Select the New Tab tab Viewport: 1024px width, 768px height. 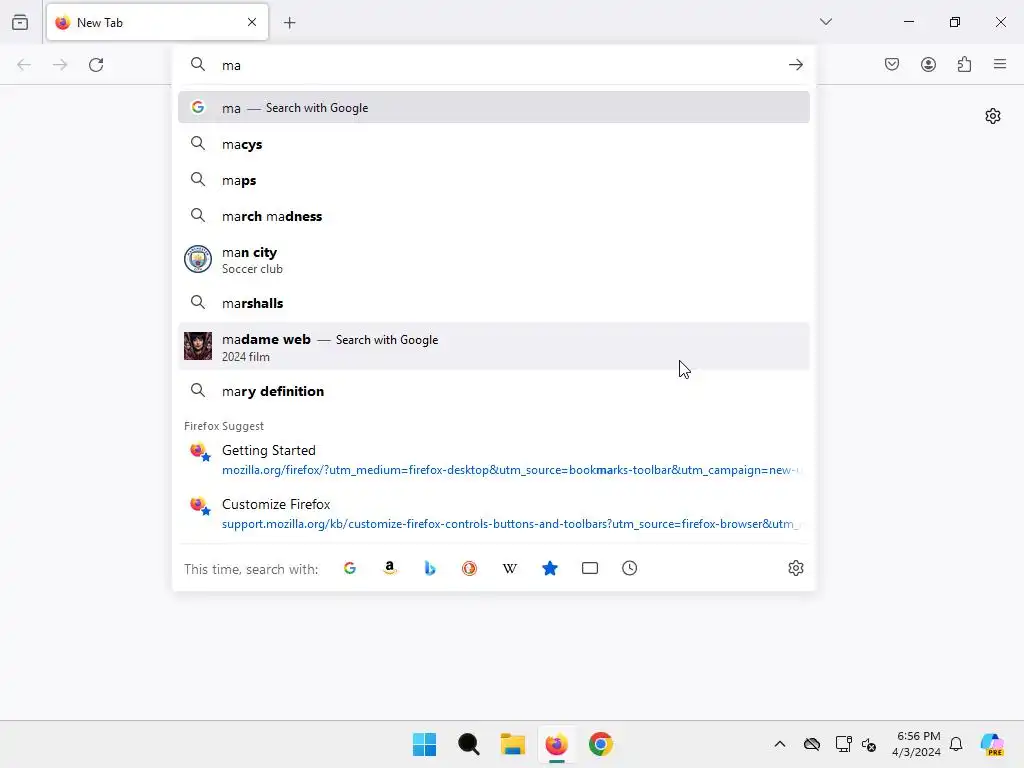pos(157,22)
